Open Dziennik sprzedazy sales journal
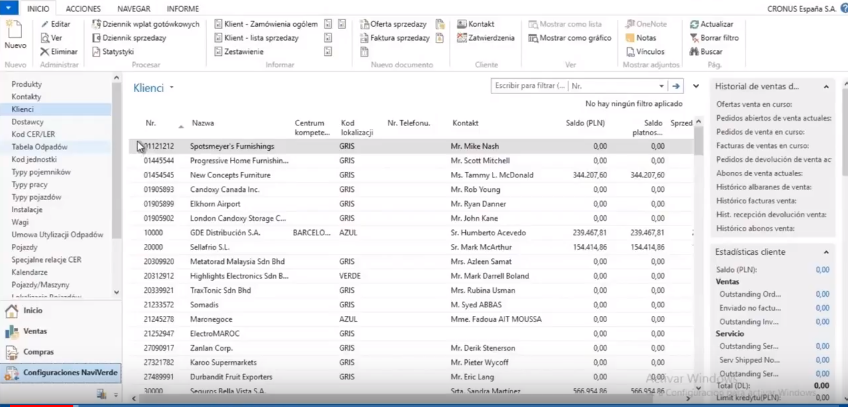The width and height of the screenshot is (848, 407). coord(129,38)
